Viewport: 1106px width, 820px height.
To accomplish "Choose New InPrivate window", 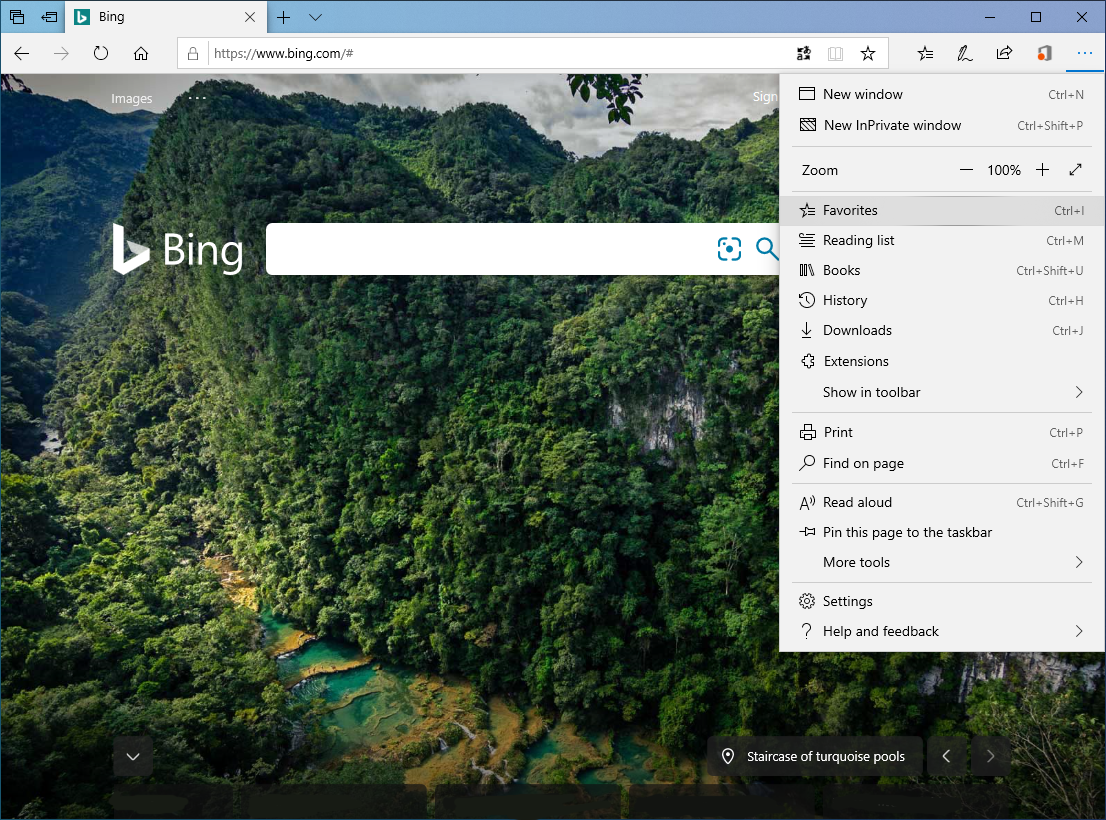I will [892, 125].
